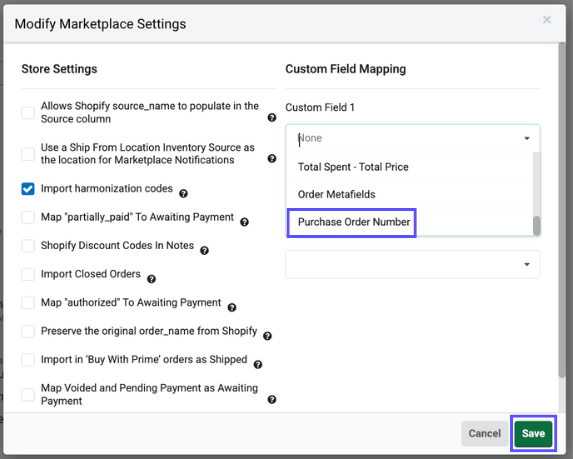573x459 pixels.
Task: Open the second custom field dropdown
Action: (413, 264)
